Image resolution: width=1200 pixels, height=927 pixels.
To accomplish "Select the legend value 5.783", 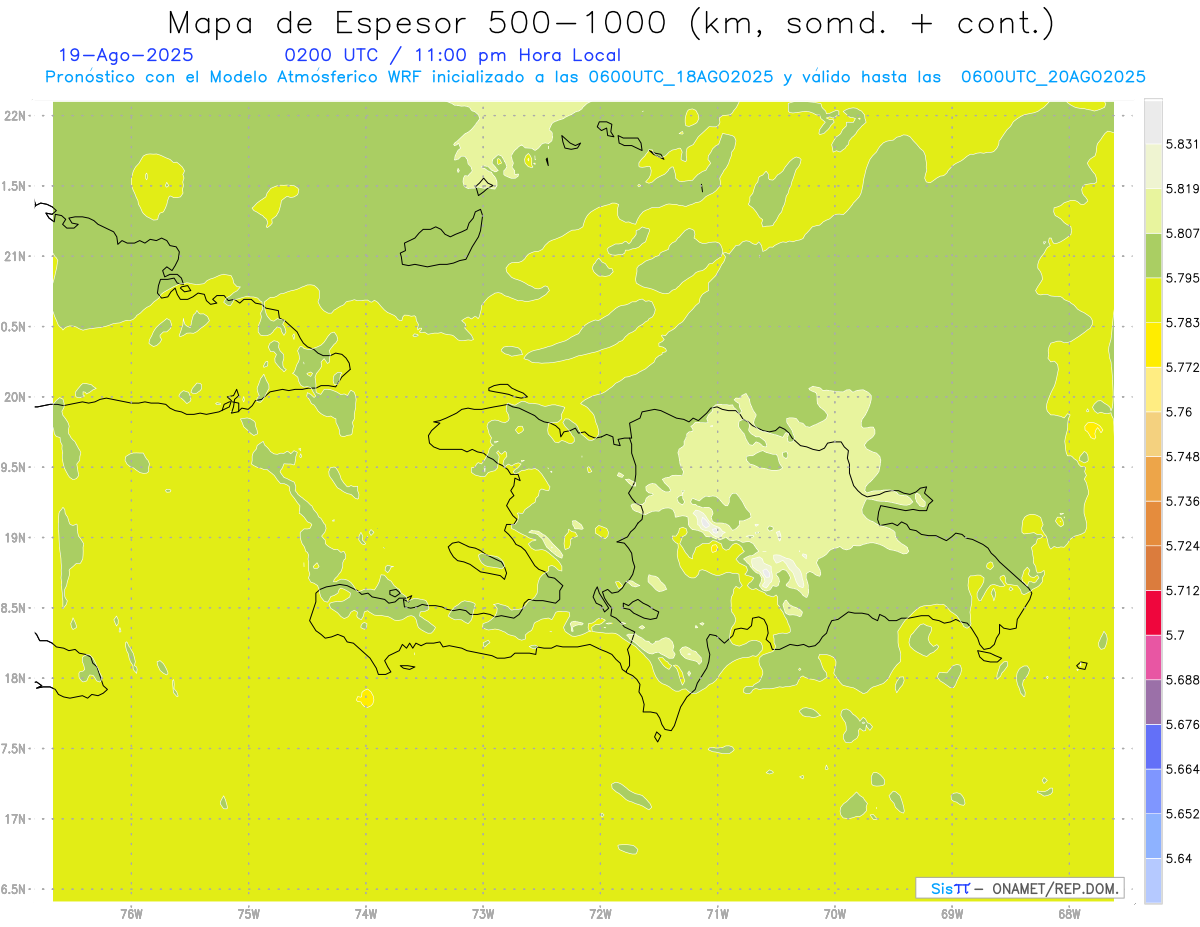I will pos(1182,322).
